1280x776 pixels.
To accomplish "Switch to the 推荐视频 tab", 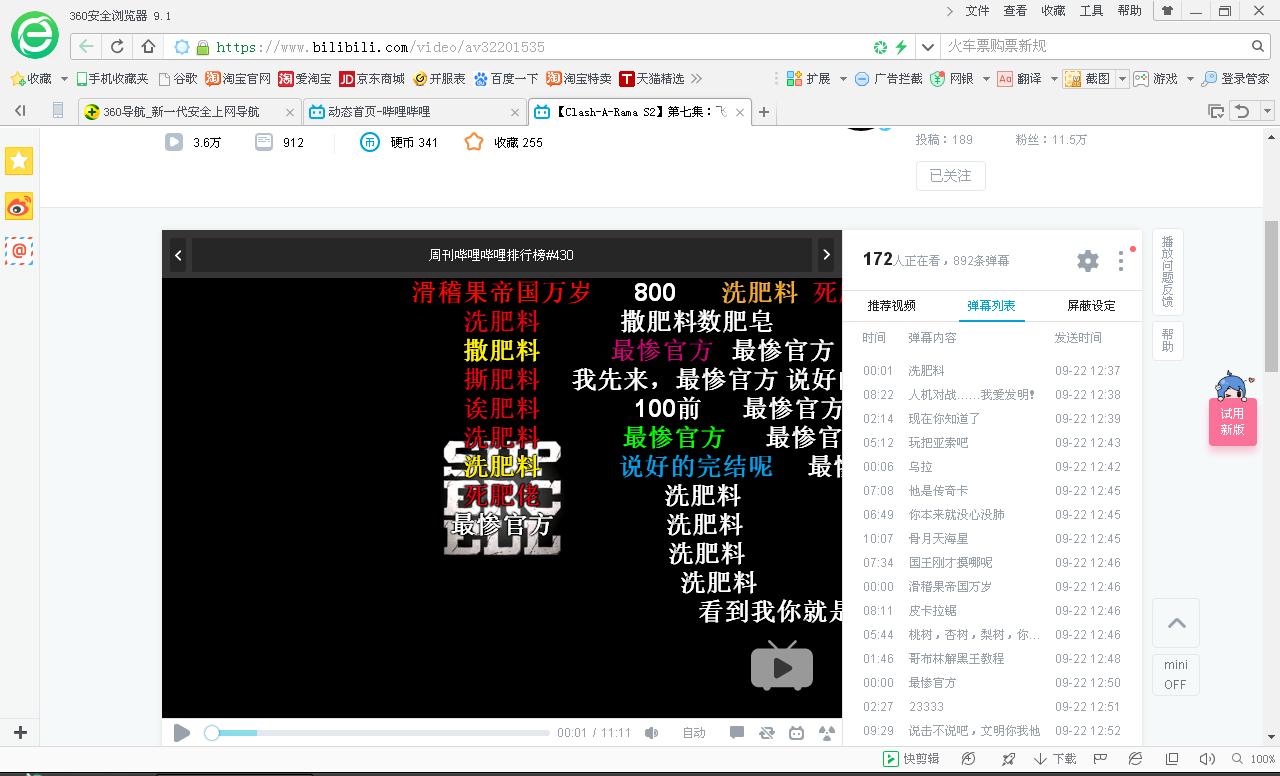I will (891, 306).
